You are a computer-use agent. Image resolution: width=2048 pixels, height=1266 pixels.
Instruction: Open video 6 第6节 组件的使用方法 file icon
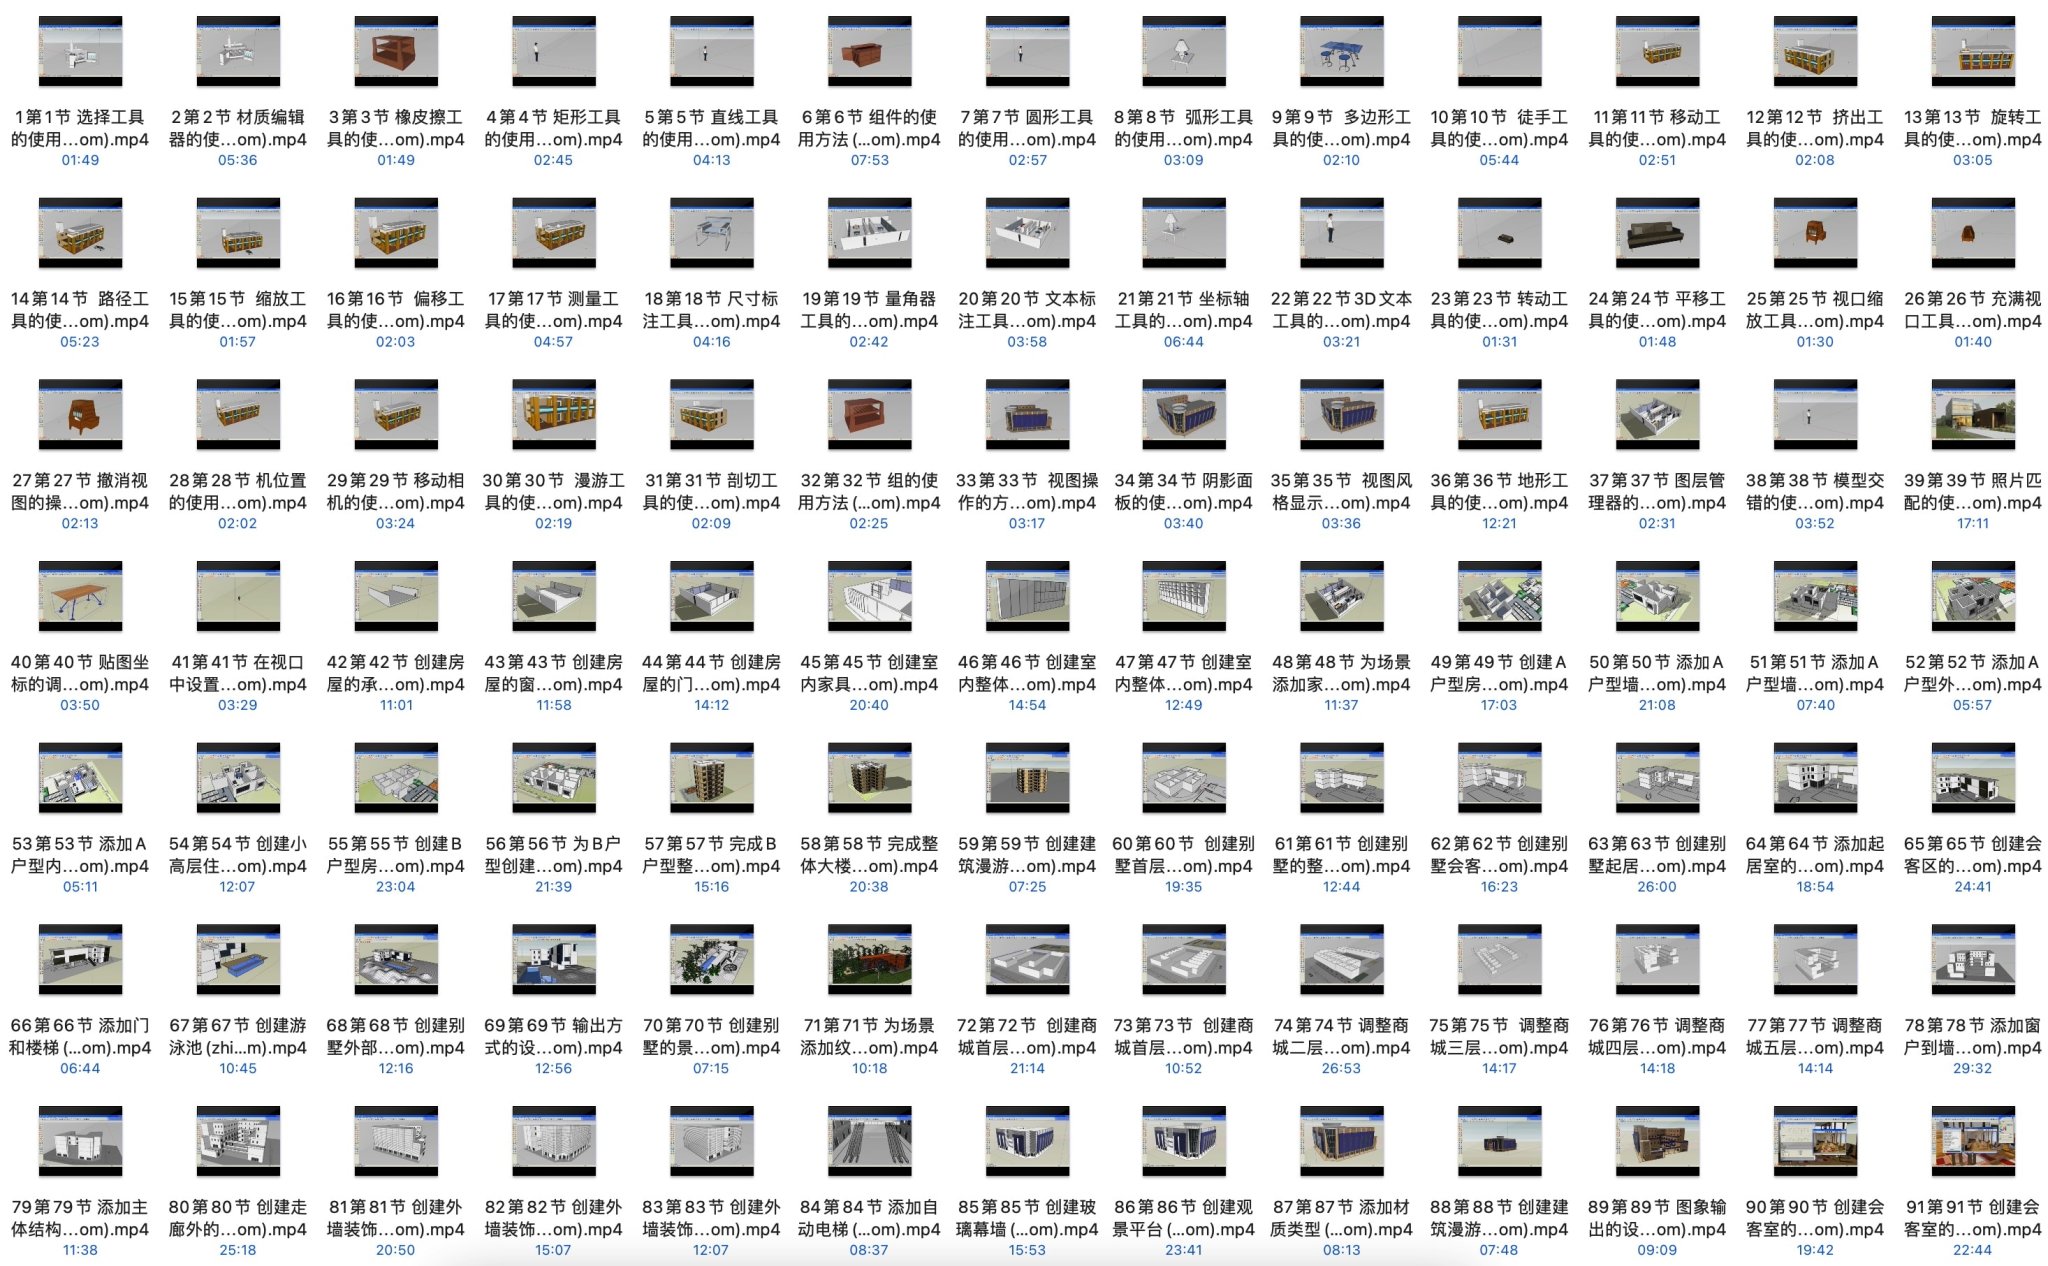(869, 52)
